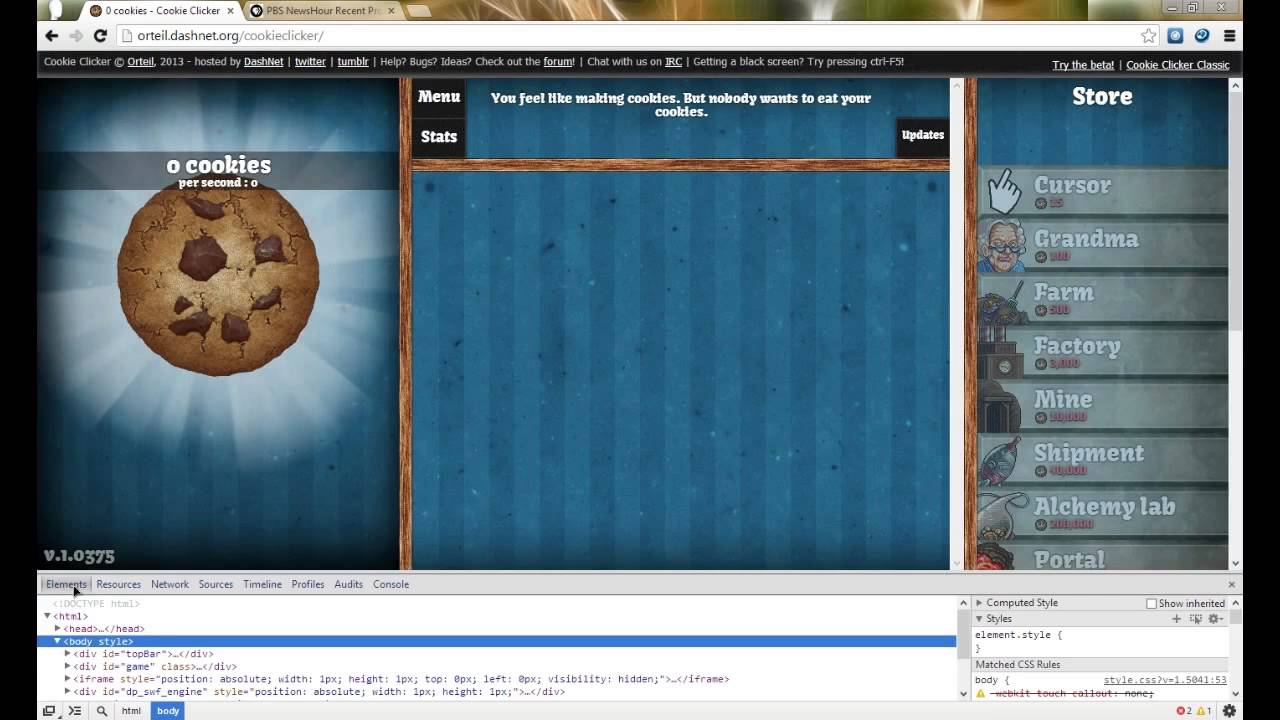The image size is (1280, 720).
Task: Purchase the Grandma building
Action: pos(1102,245)
